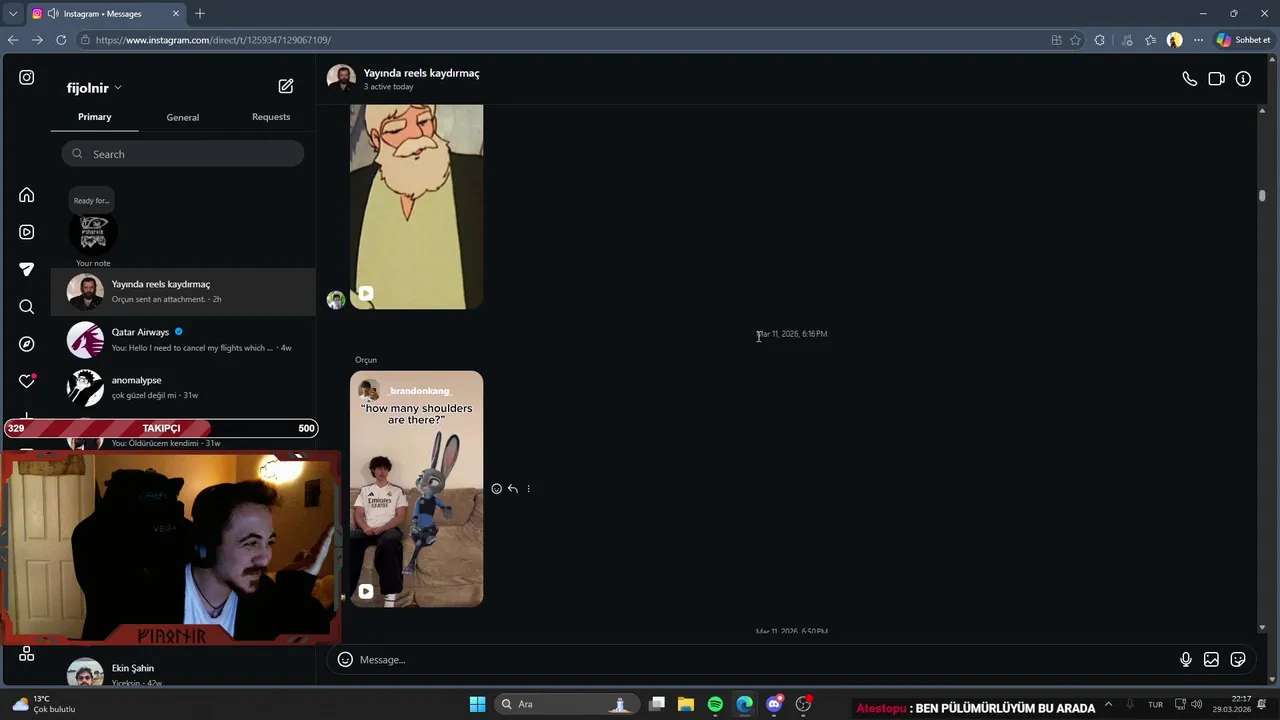Go to Instagram Home
Image resolution: width=1280 pixels, height=720 pixels.
tap(27, 195)
